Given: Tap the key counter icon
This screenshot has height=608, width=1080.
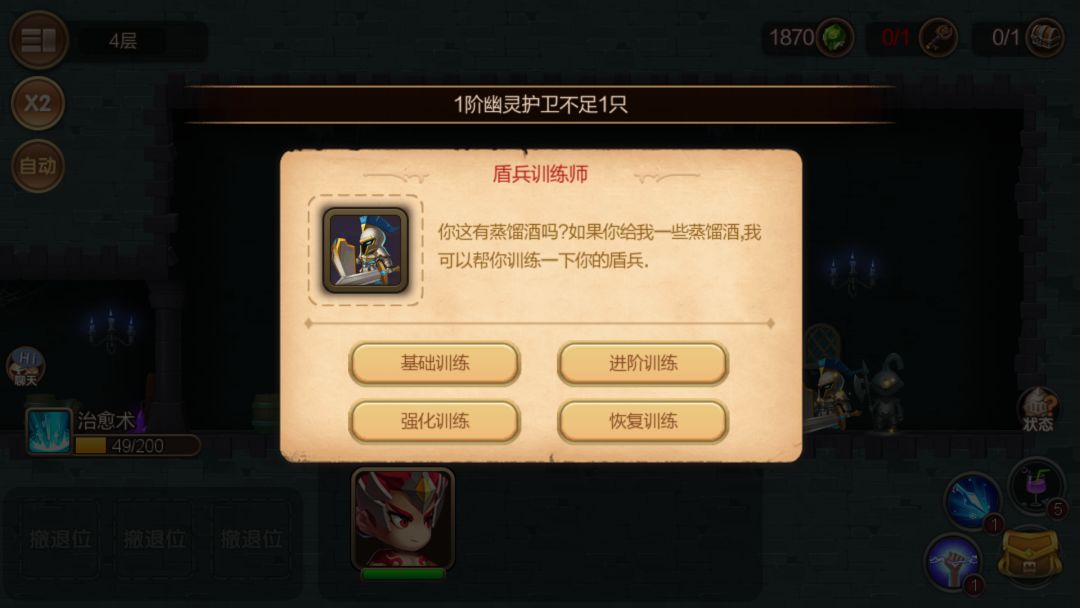Looking at the screenshot, I should click(x=938, y=37).
